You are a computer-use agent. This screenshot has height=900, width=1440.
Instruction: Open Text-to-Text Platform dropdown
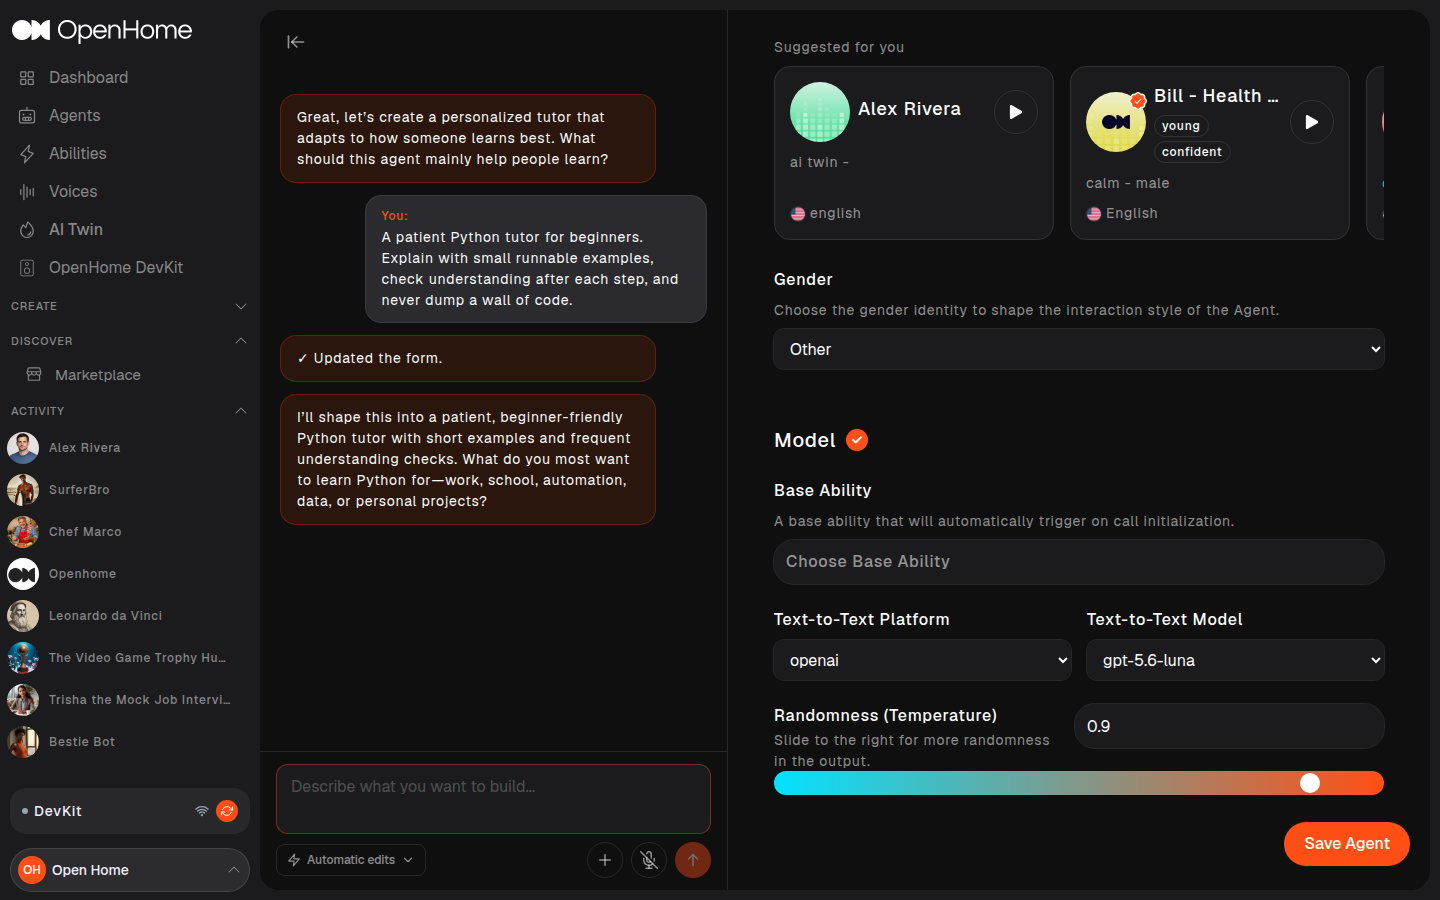(923, 660)
